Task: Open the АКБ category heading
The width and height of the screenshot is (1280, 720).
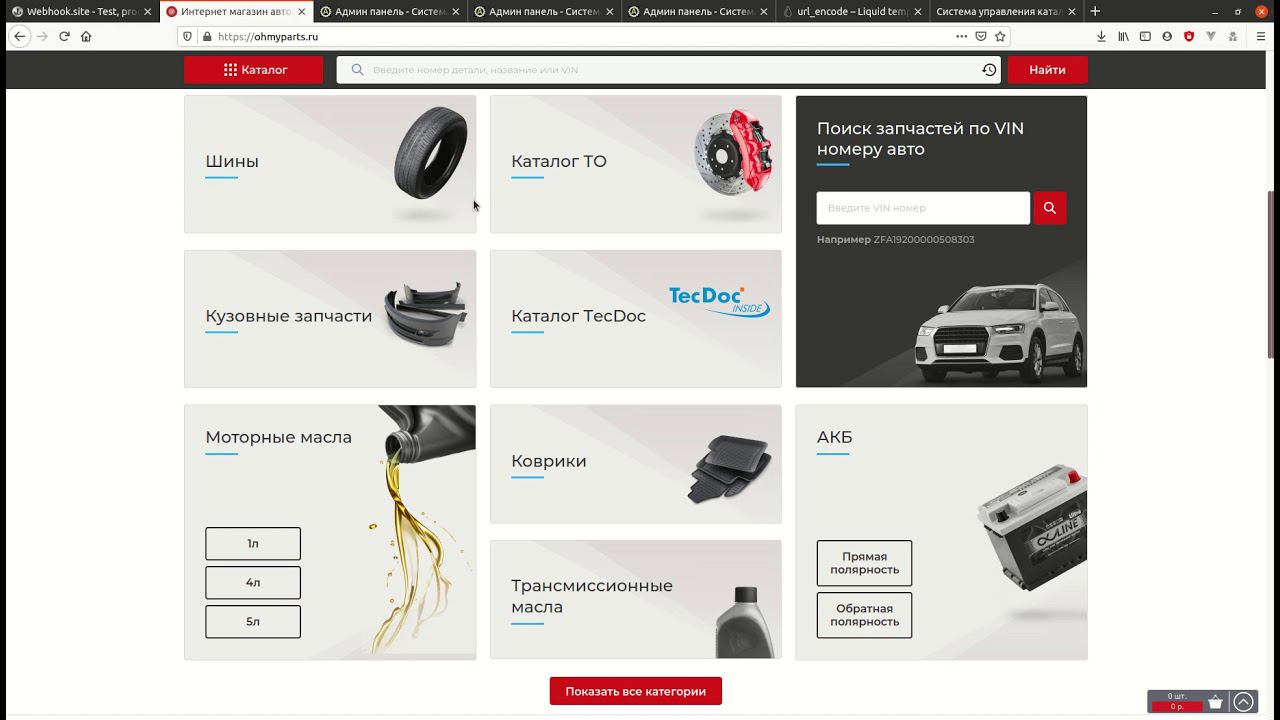Action: click(x=834, y=437)
